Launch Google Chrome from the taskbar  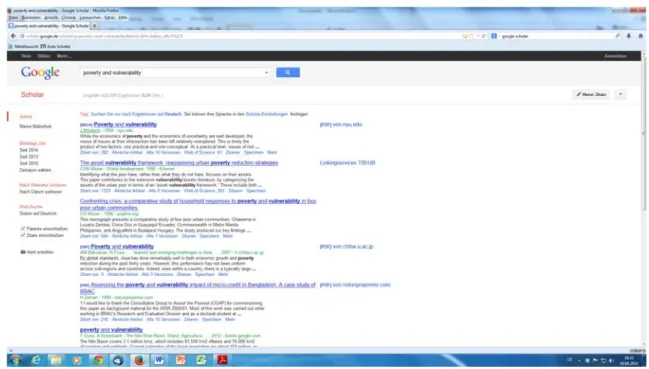click(x=98, y=360)
